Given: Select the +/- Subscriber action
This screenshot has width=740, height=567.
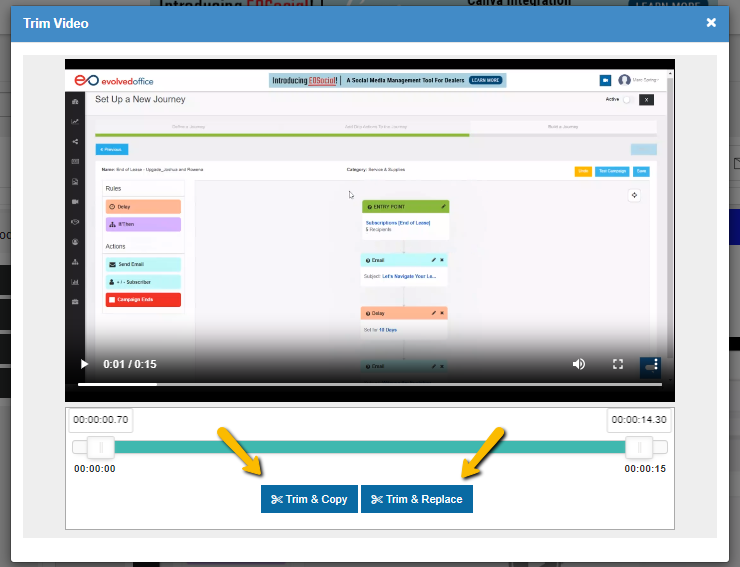Looking at the screenshot, I should tap(143, 282).
